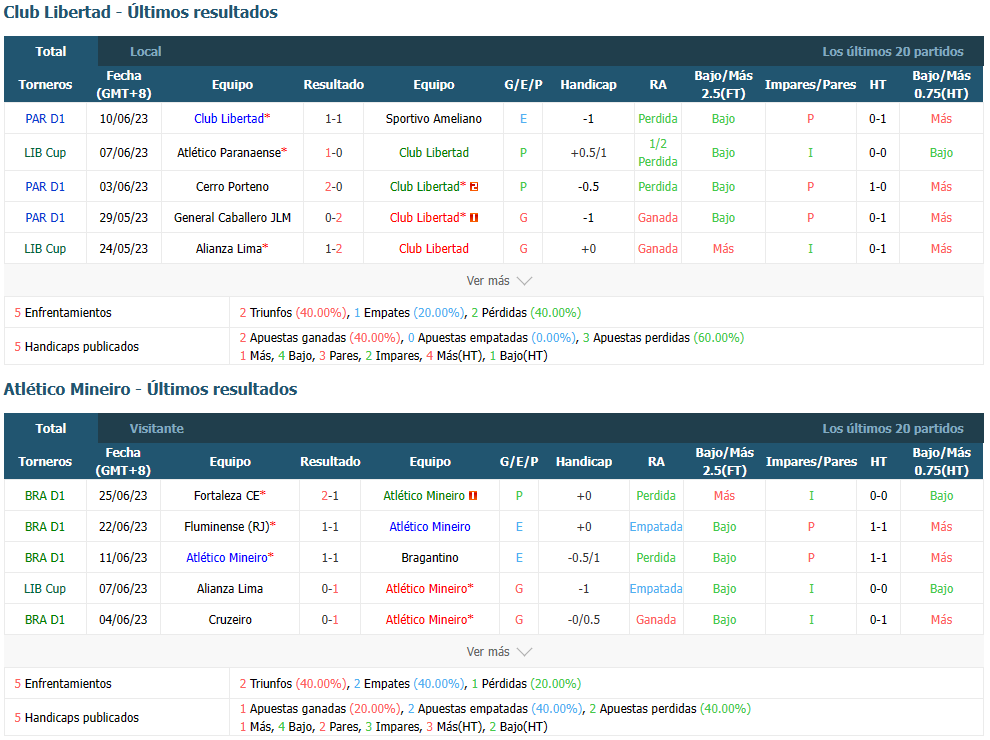Image resolution: width=990 pixels, height=740 pixels.
Task: Click the Bragantino team name
Action: tap(430, 558)
